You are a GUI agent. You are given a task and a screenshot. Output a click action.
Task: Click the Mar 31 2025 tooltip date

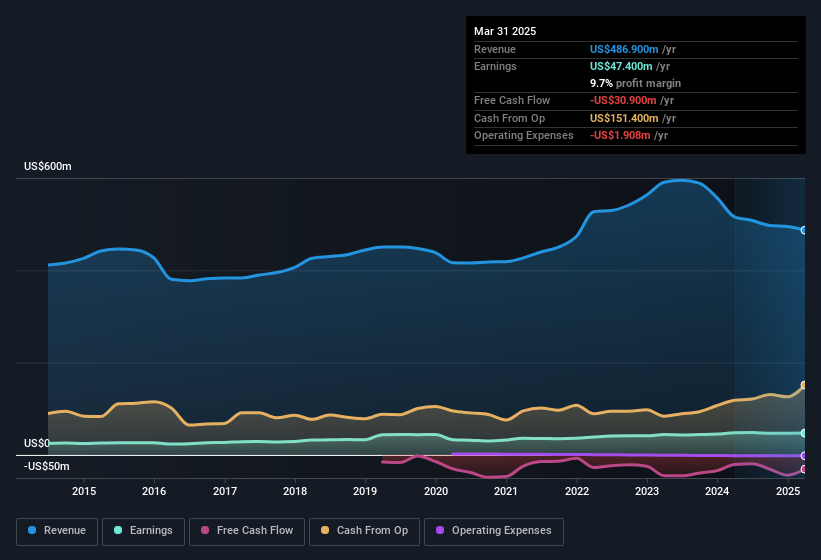click(505, 31)
